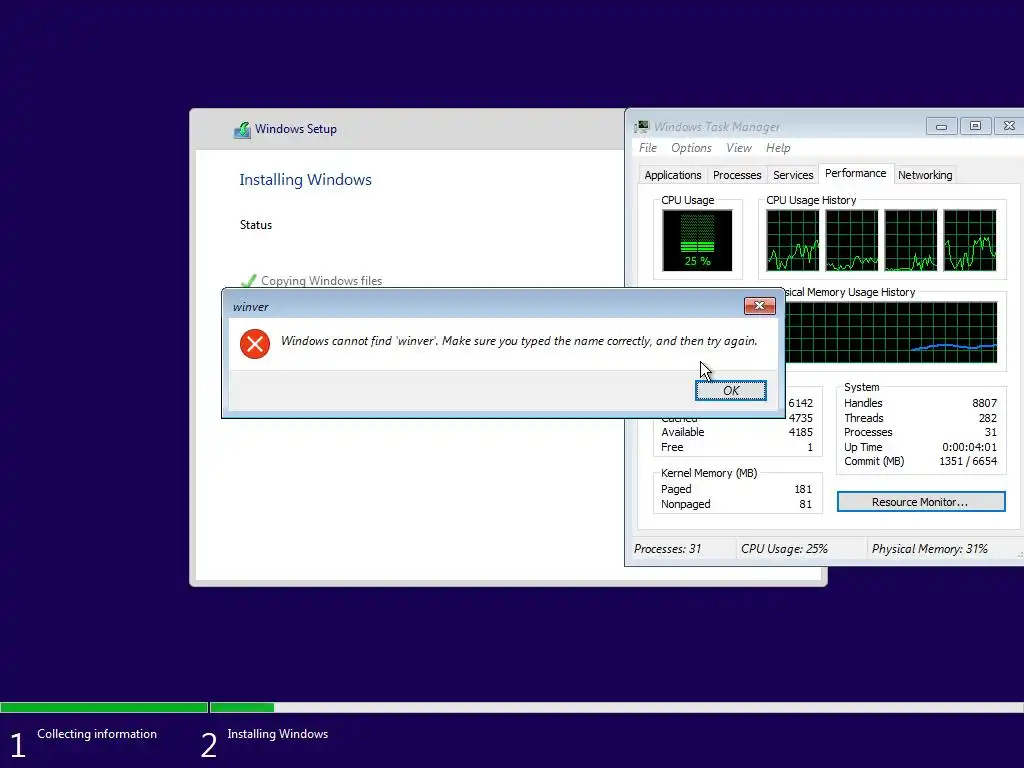Click the Commit (MB) value 1351 / 6654
Screen dimensions: 1024x768
pos(968,461)
